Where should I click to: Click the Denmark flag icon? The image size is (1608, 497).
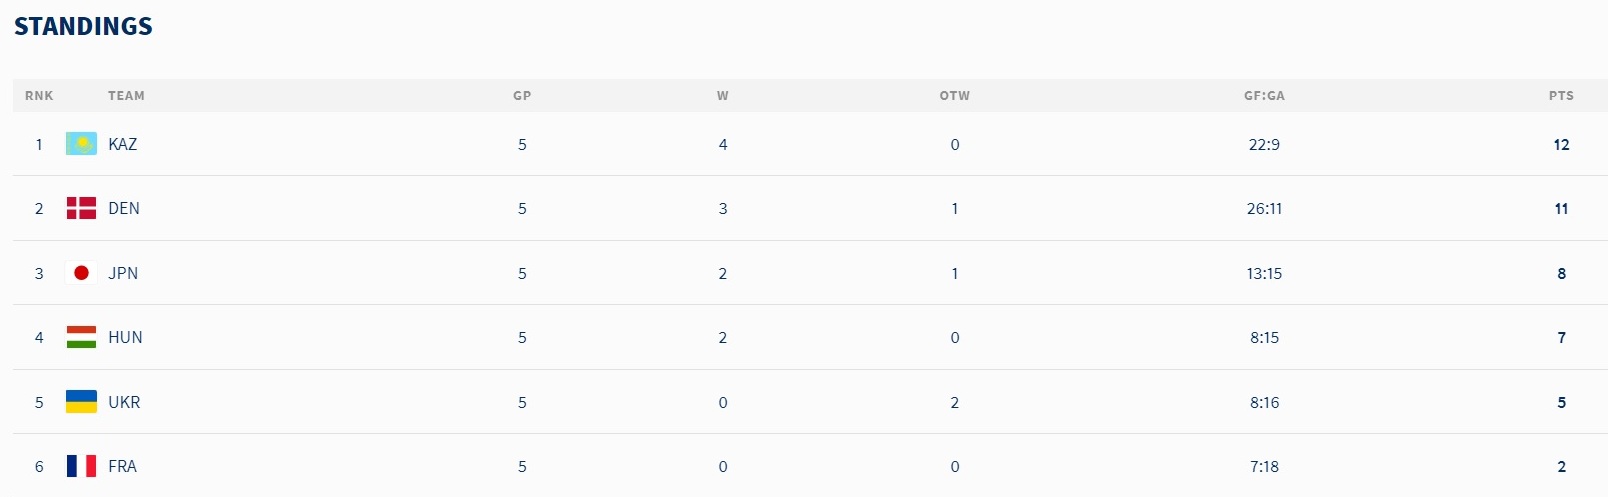click(x=81, y=208)
